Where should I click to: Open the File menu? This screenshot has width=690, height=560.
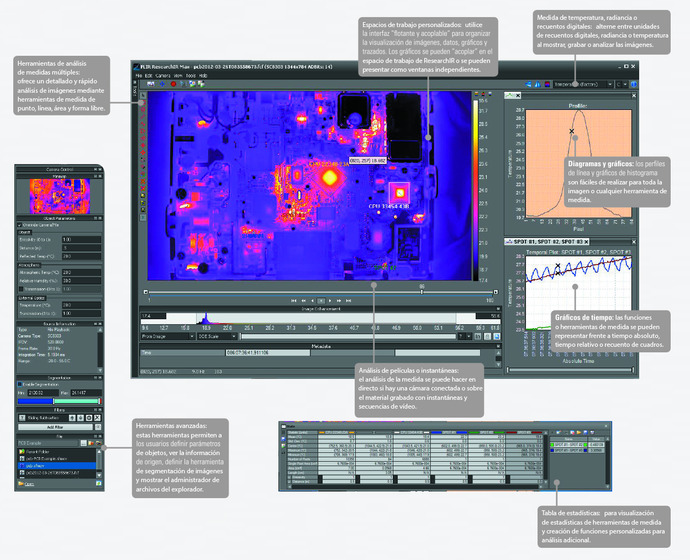tap(137, 76)
